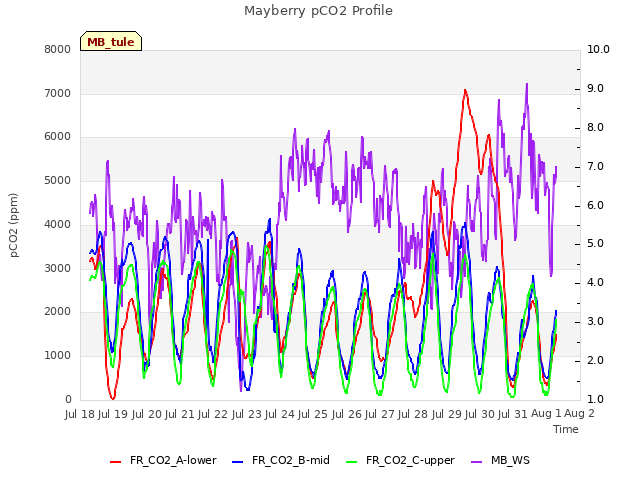Click the 4000 left axis label
Viewport: 640px width, 480px height.
[x=58, y=224]
